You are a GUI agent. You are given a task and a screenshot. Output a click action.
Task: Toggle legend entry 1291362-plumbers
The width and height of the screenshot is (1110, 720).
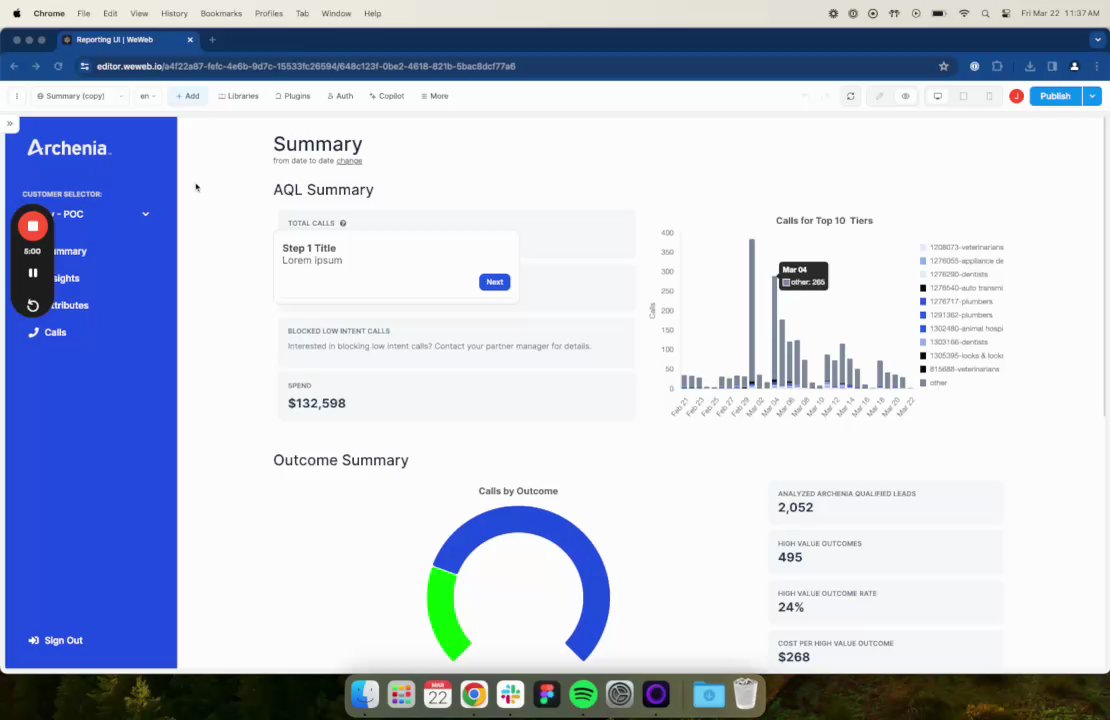956,315
